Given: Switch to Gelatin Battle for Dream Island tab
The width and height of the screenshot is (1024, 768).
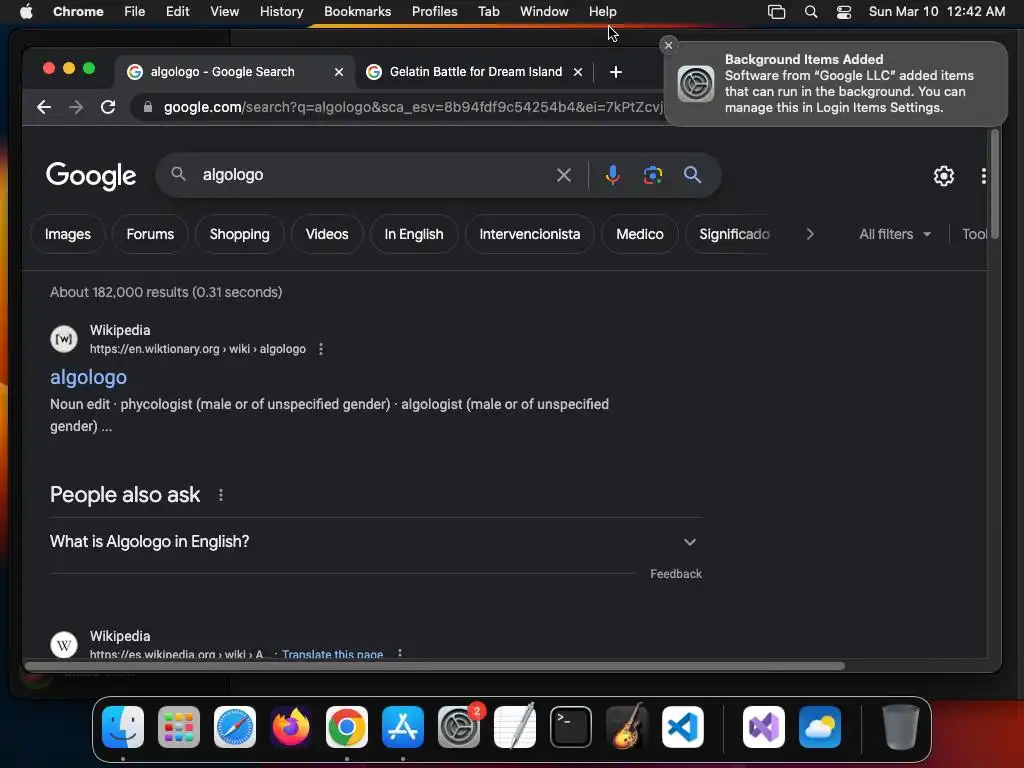Looking at the screenshot, I should 475,72.
